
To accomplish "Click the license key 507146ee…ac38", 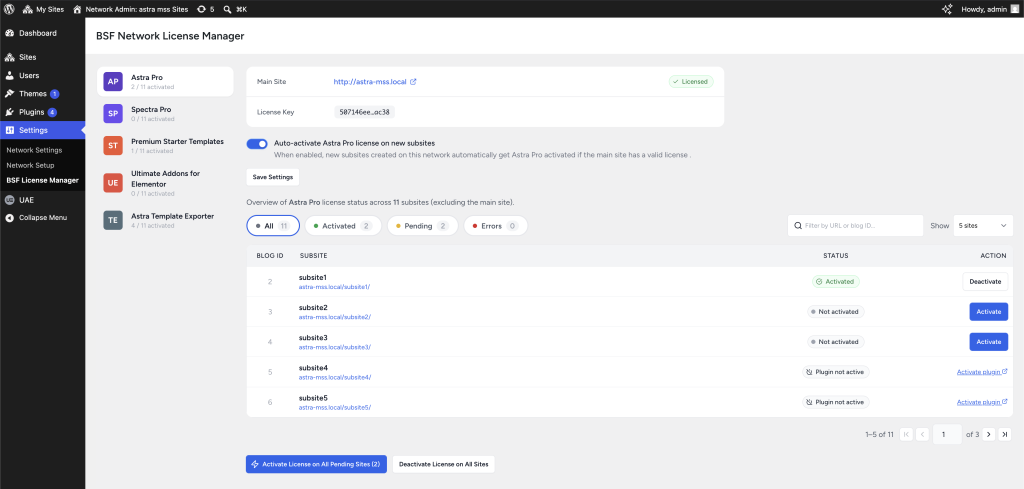I will pos(364,112).
